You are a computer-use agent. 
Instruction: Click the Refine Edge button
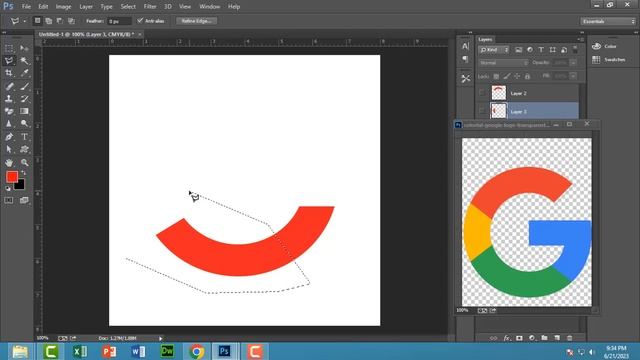[196, 21]
